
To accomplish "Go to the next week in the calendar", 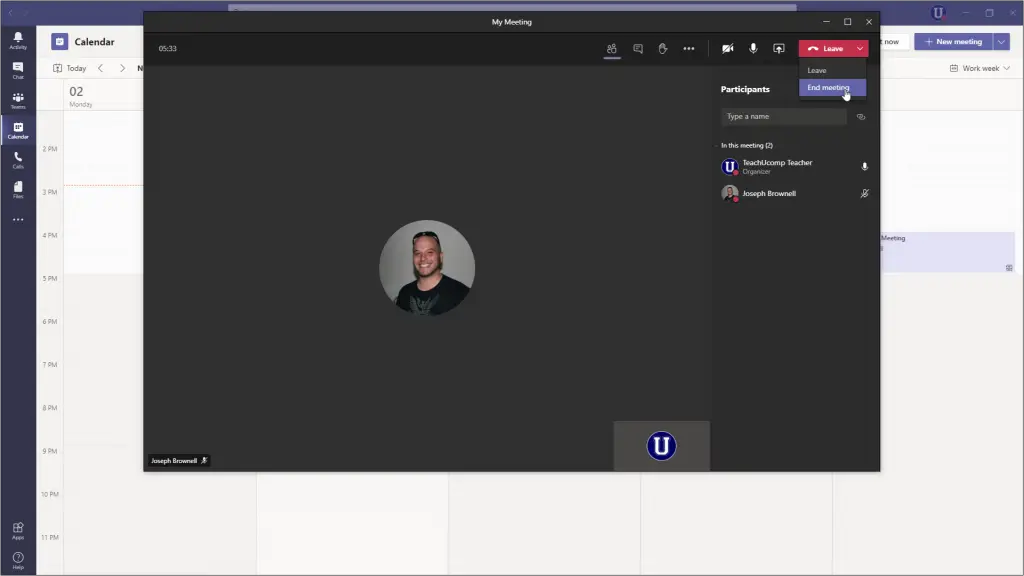I will coord(122,68).
